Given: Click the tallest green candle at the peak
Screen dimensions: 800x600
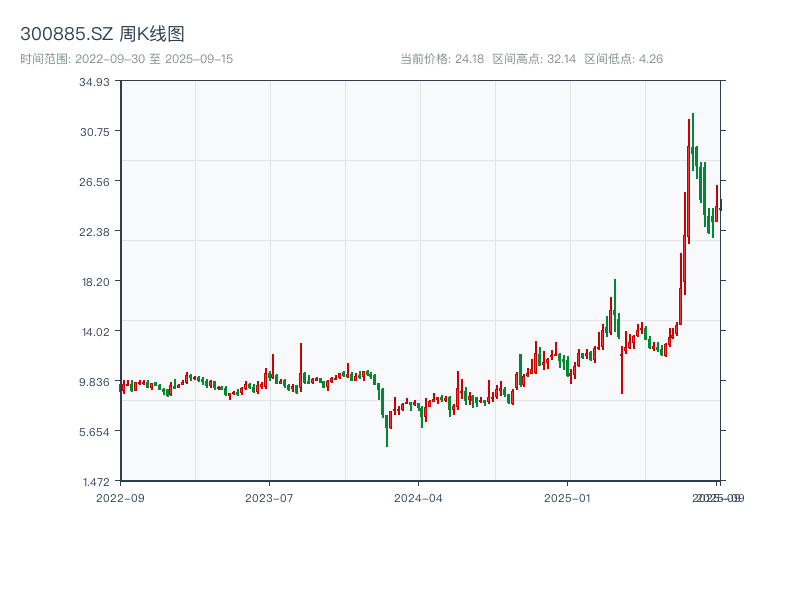Looking at the screenshot, I should (693, 143).
